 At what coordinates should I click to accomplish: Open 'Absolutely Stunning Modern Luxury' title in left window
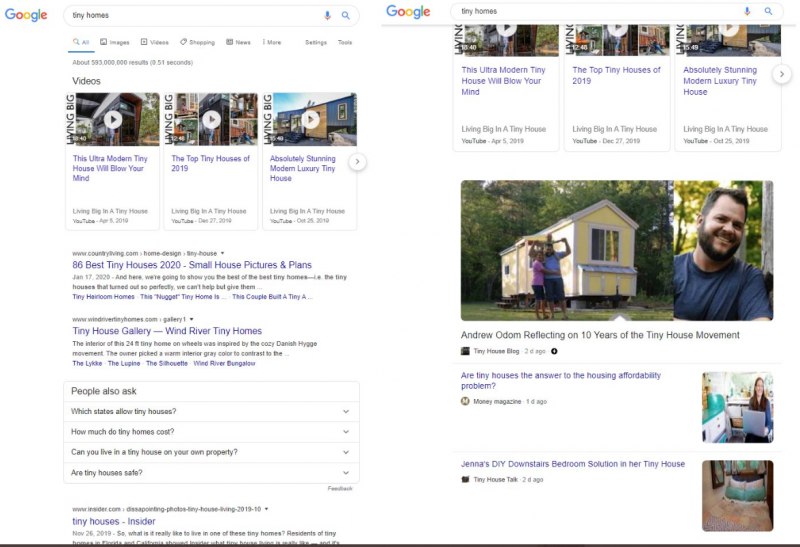(303, 168)
